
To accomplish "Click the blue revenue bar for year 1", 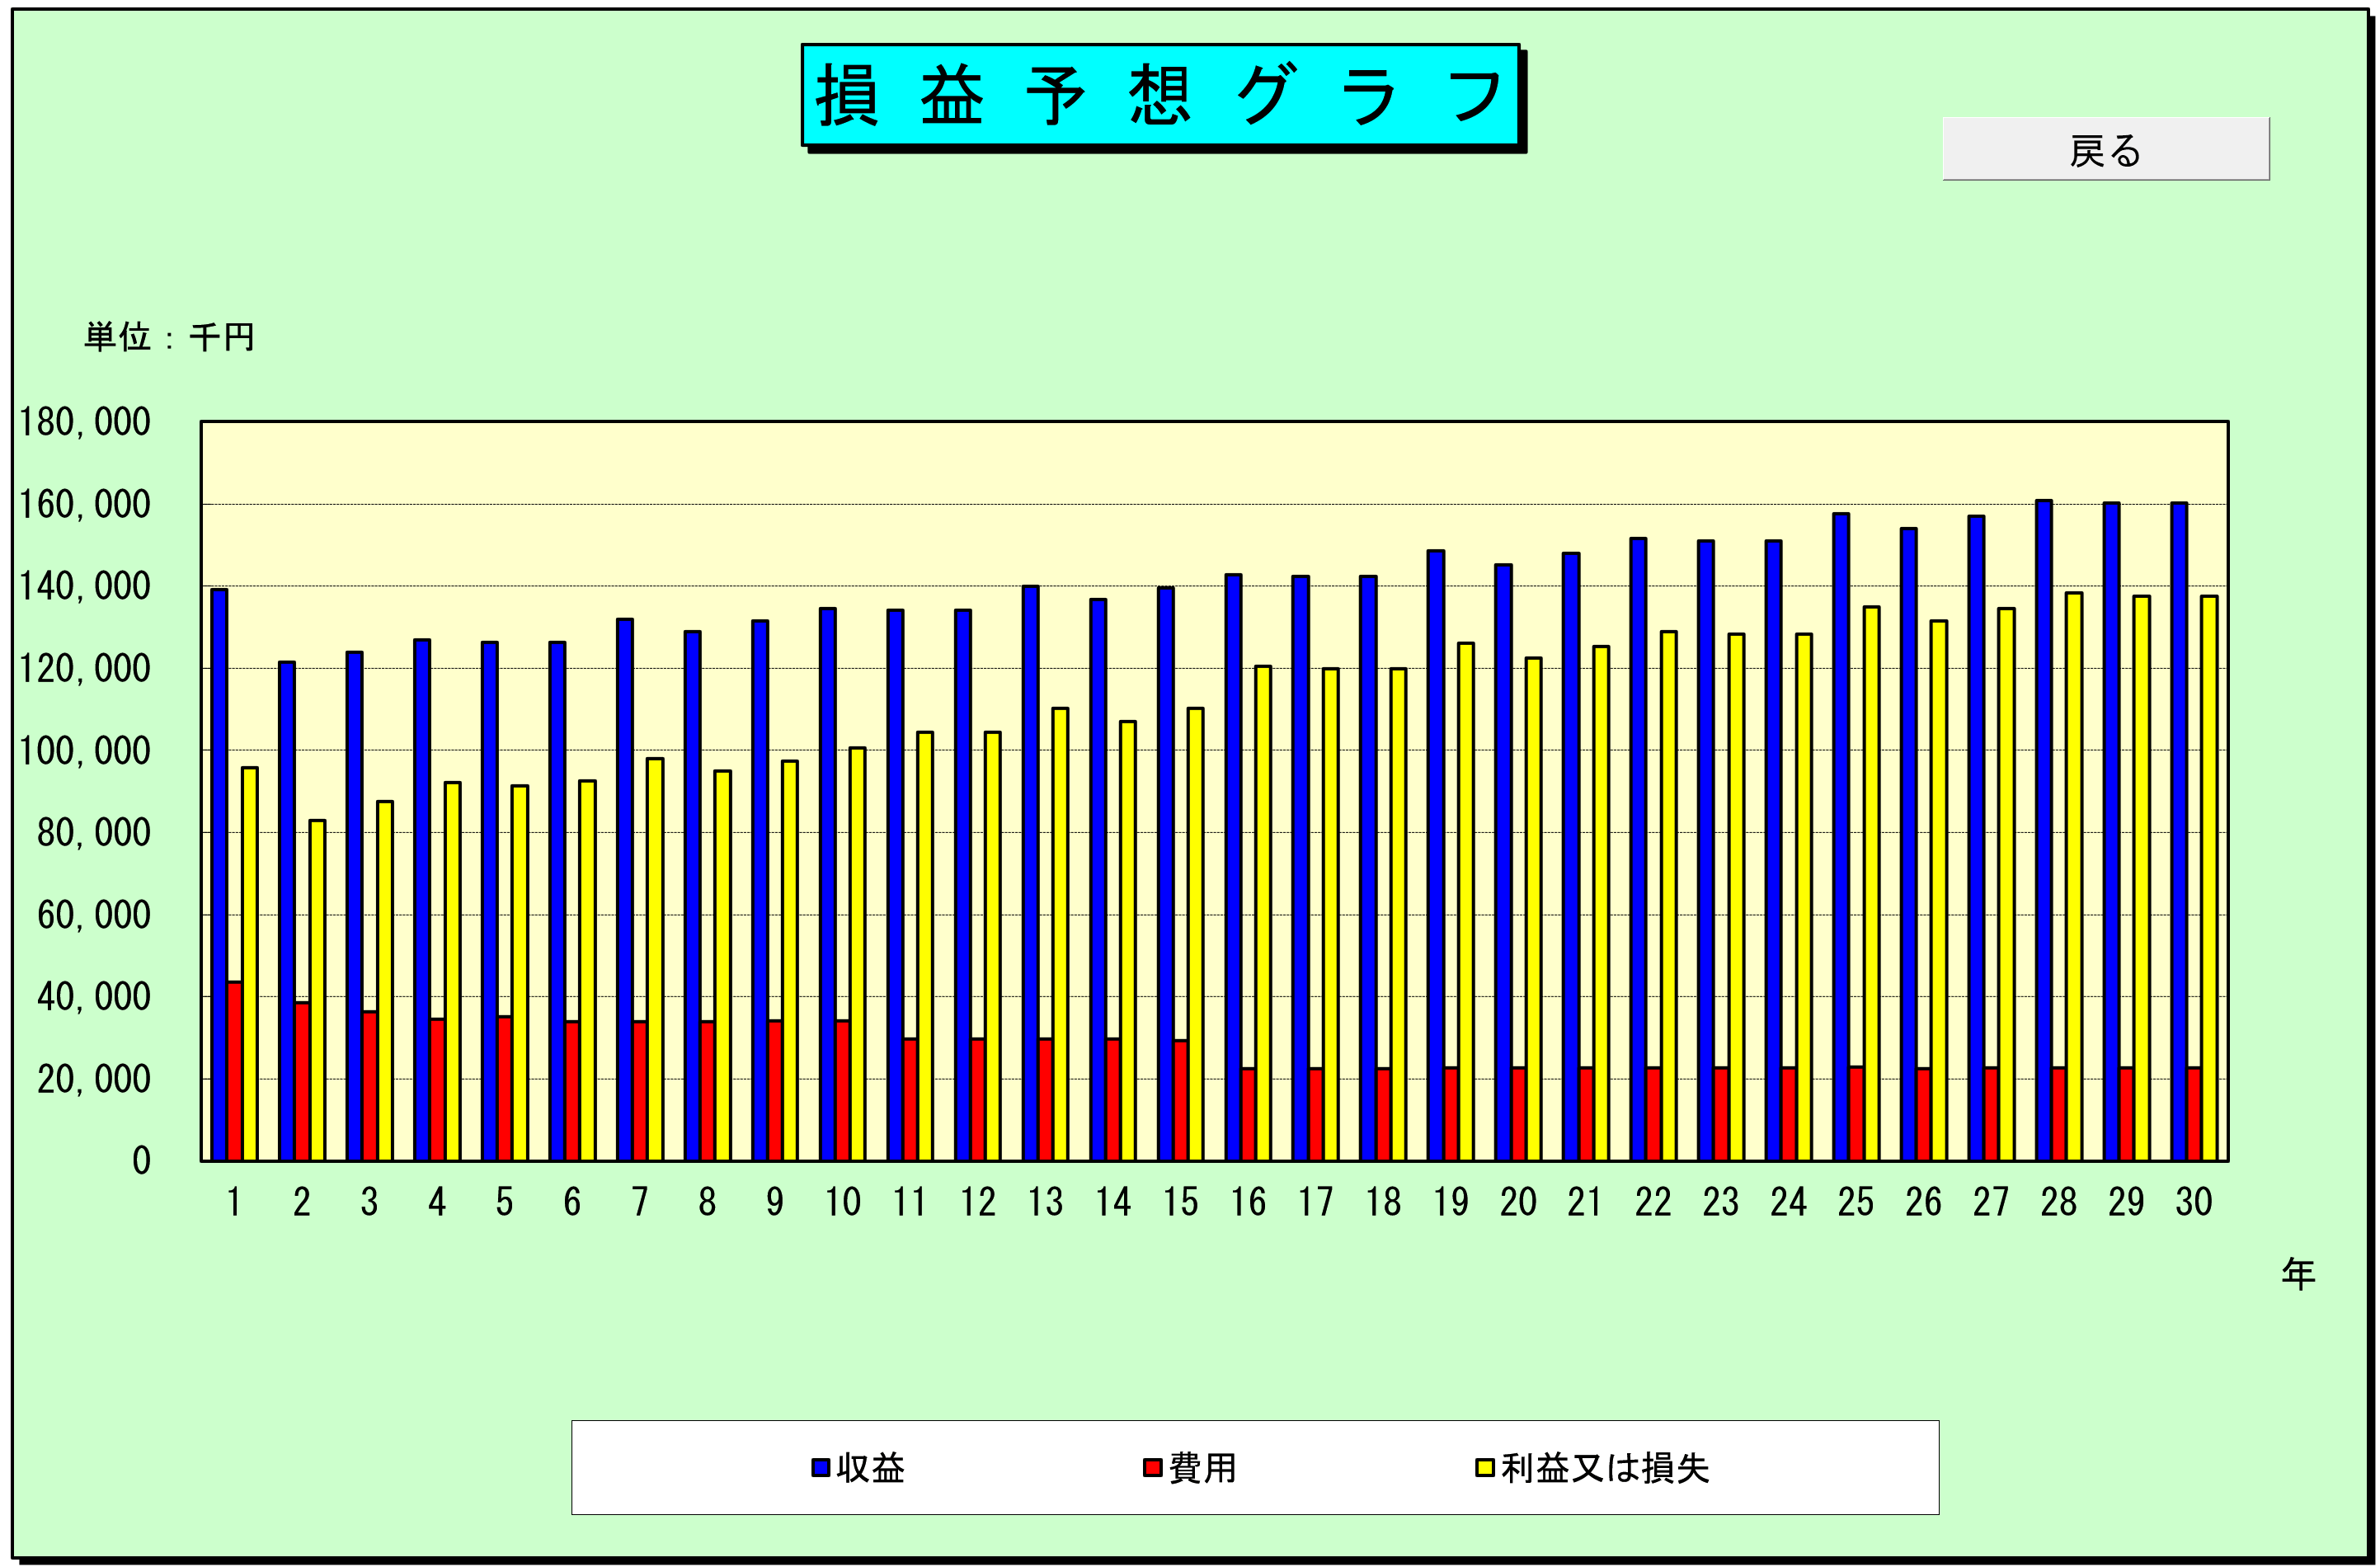I will pos(219,875).
